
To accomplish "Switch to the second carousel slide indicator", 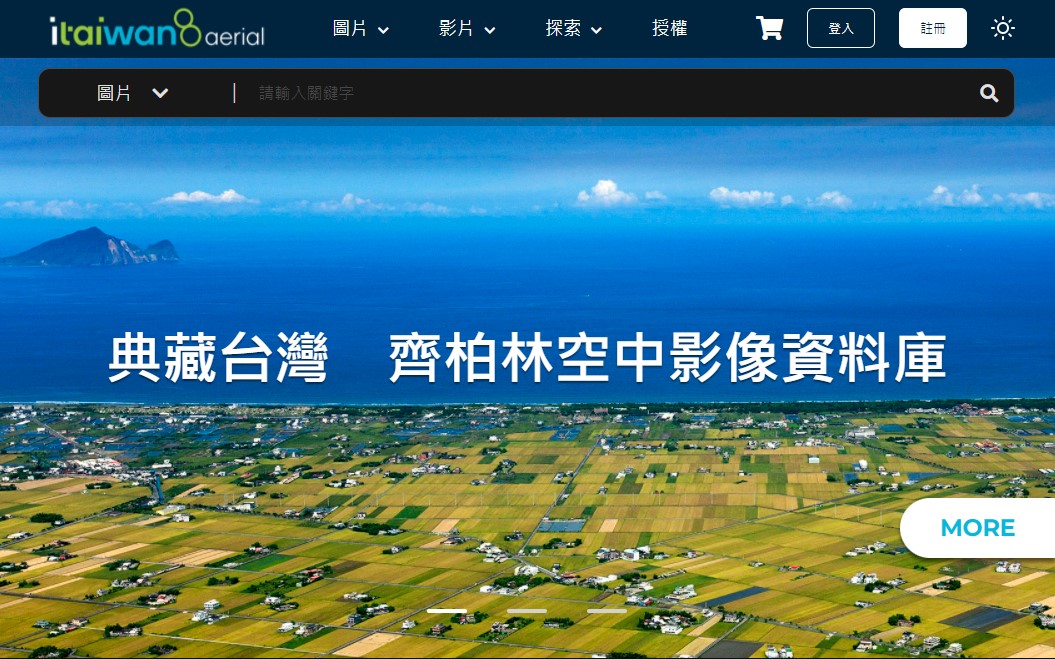I will (x=526, y=610).
